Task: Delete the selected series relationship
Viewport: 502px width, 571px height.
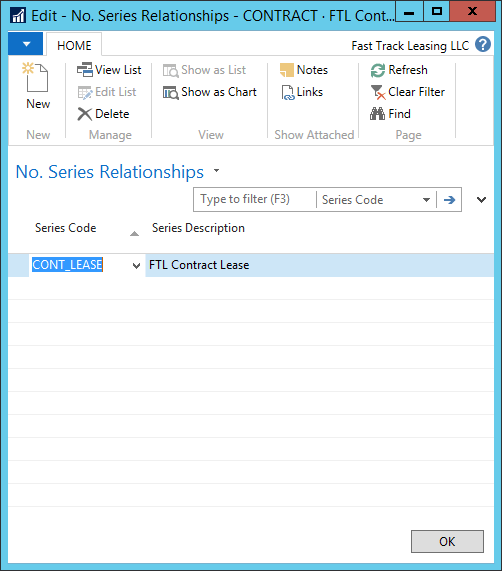Action: (x=103, y=114)
